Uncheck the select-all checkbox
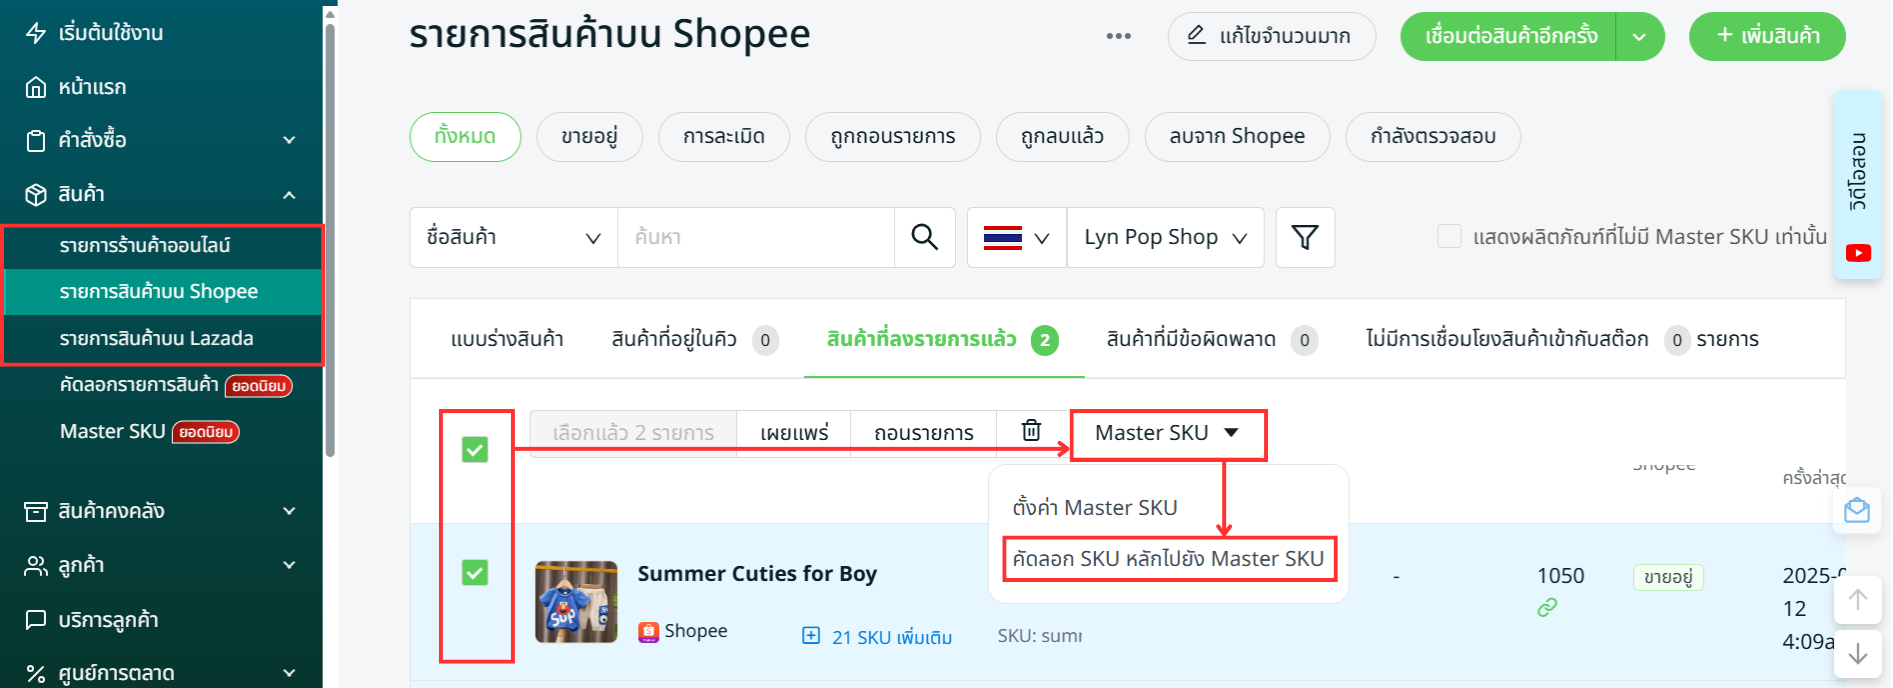 [x=475, y=449]
